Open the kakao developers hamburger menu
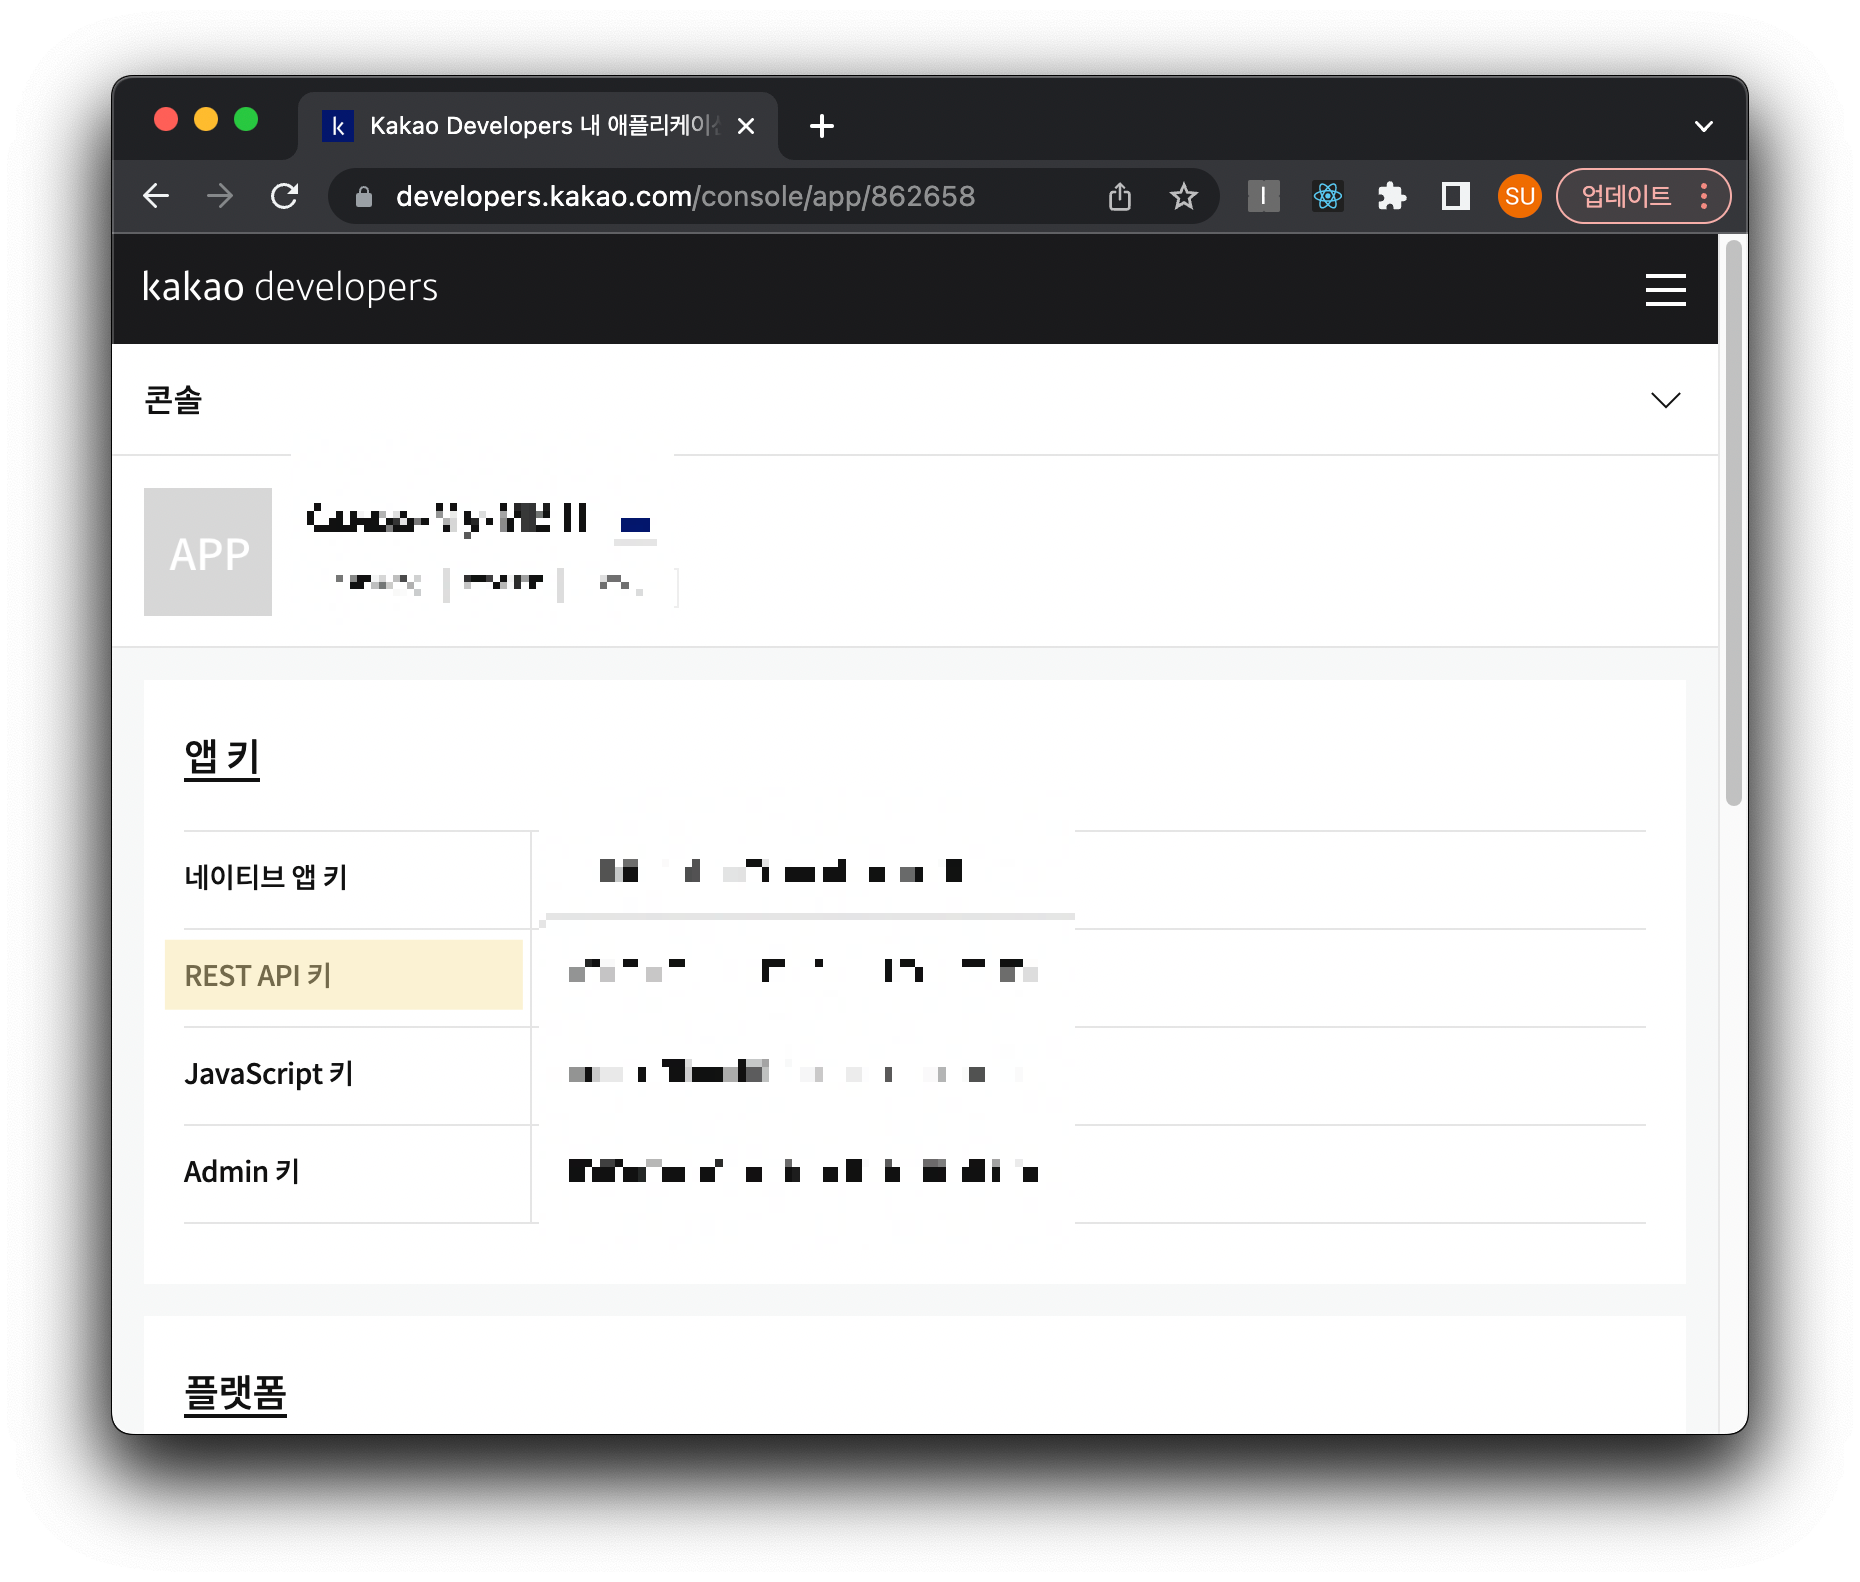This screenshot has height=1582, width=1860. (1666, 290)
